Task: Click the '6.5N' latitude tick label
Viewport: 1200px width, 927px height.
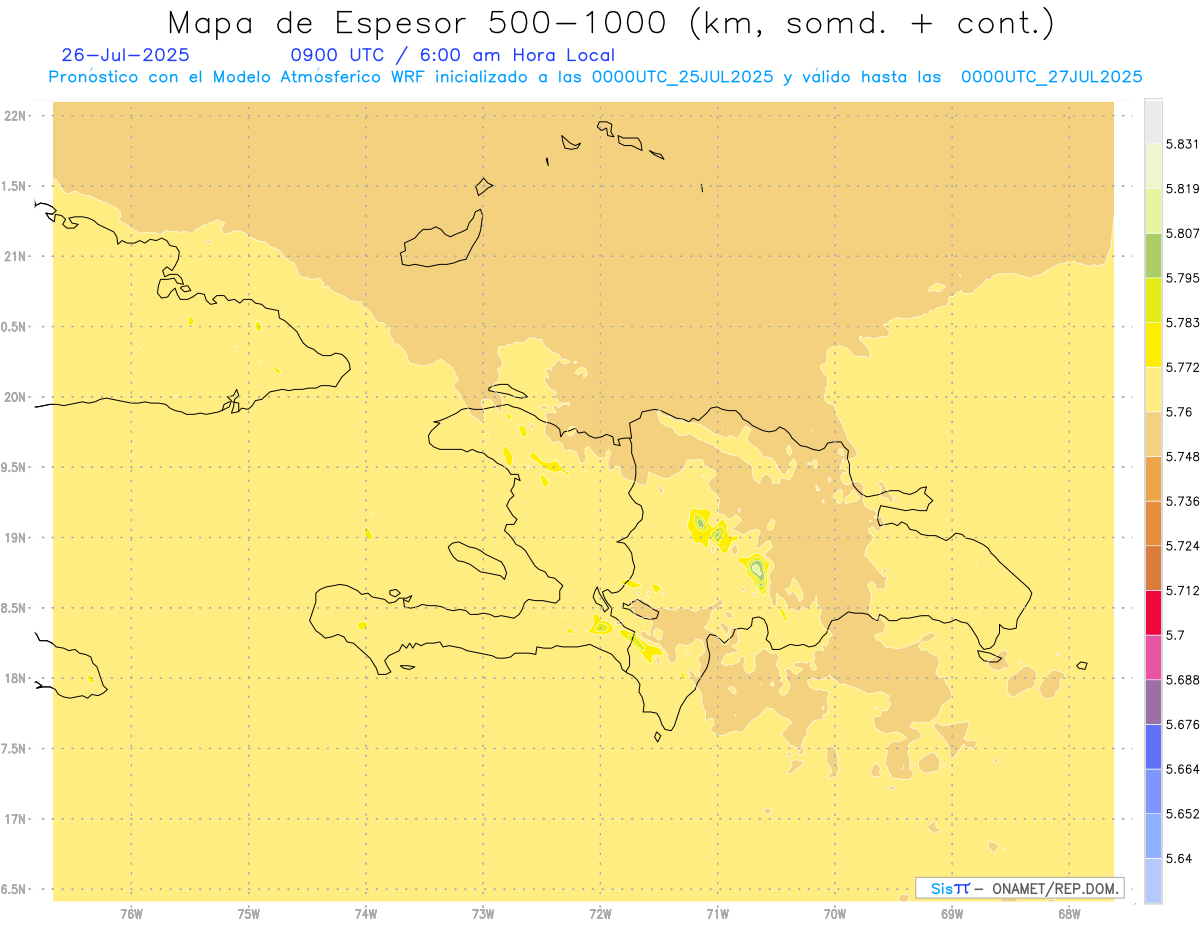Action: (15, 889)
